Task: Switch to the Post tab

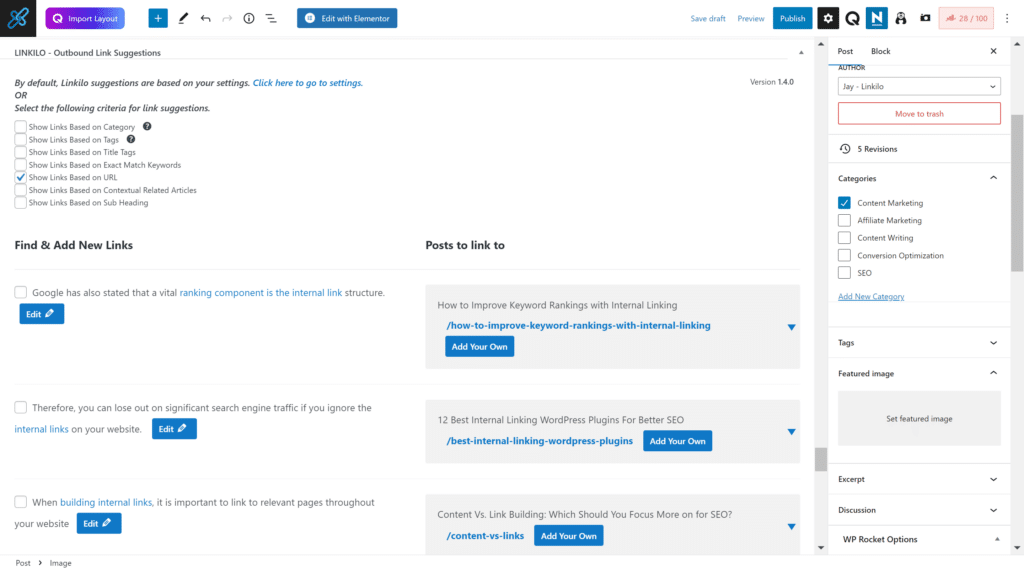Action: tap(845, 51)
